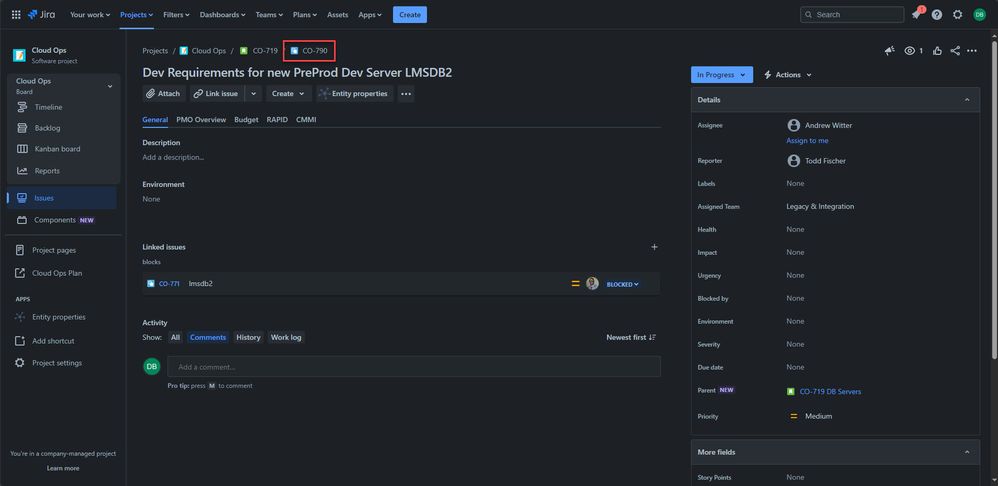The height and width of the screenshot is (486, 998).
Task: Open the Create dropdown in issue toolbar
Action: pos(289,94)
